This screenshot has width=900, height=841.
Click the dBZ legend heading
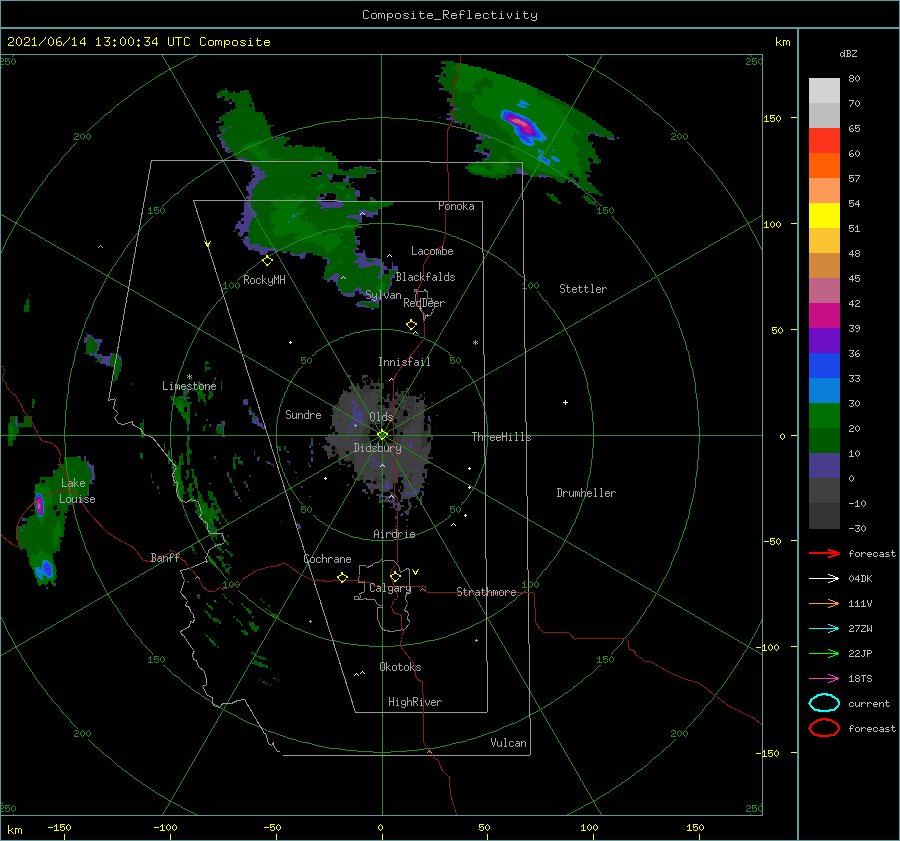pyautogui.click(x=848, y=53)
